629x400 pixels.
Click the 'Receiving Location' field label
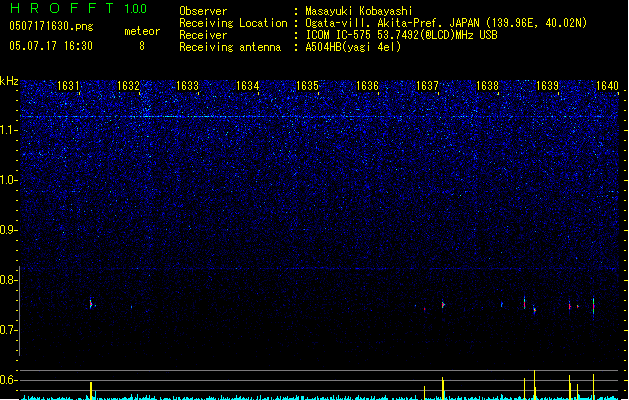click(x=233, y=23)
